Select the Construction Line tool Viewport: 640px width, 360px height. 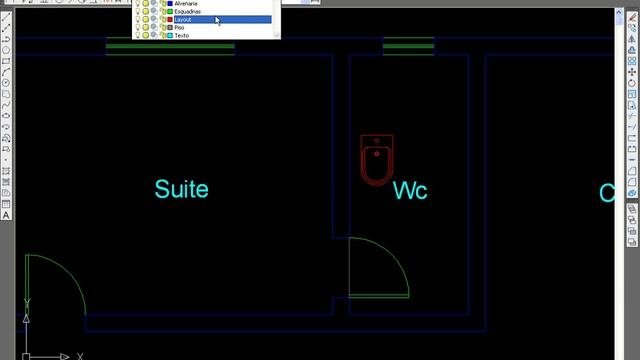(6, 28)
